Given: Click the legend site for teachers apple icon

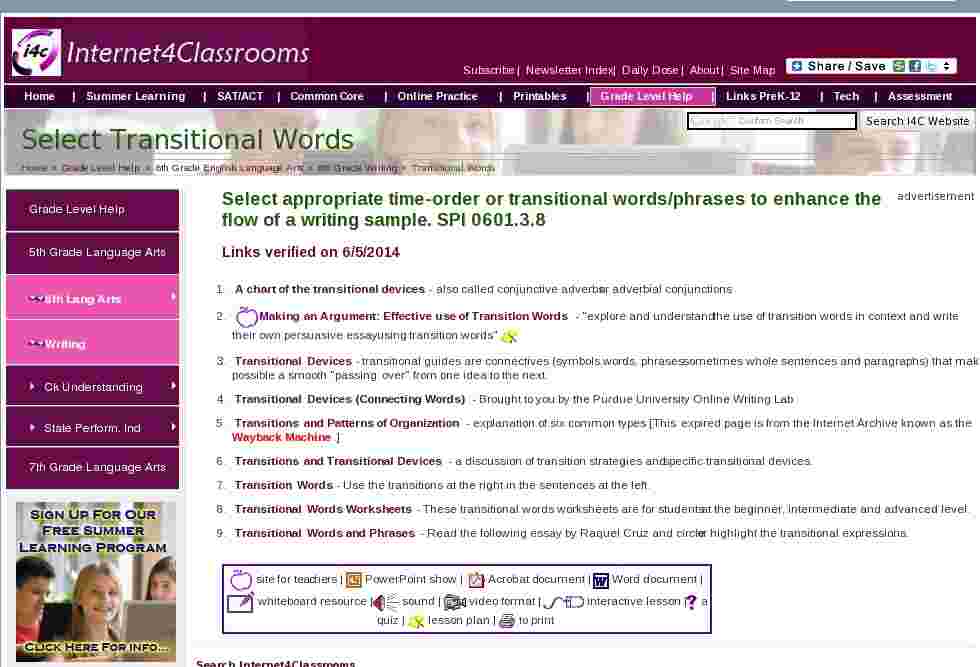Looking at the screenshot, I should click(241, 580).
